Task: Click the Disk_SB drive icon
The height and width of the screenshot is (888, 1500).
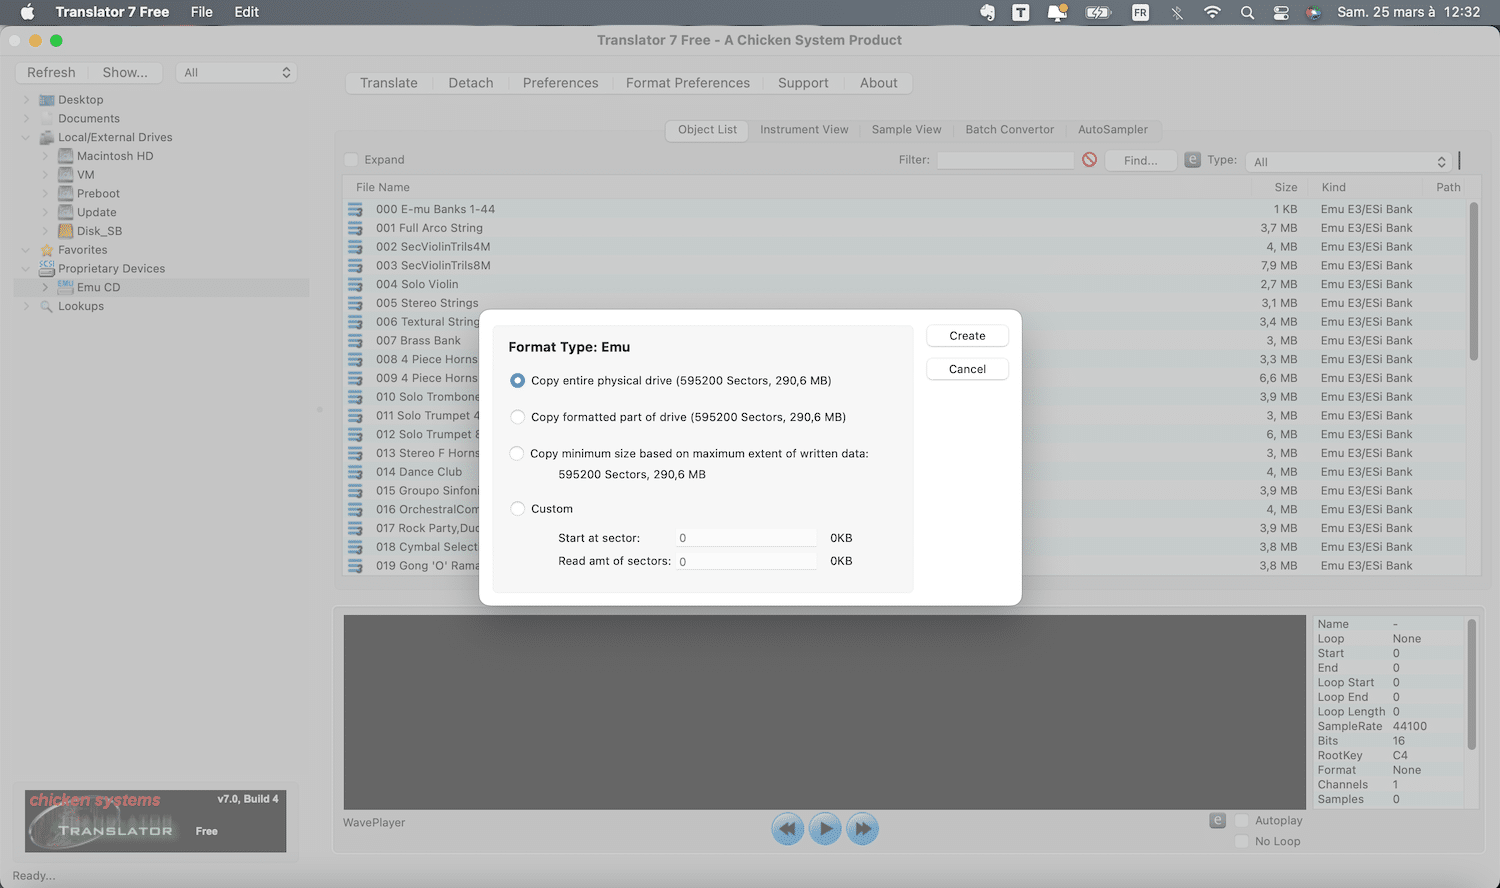Action: [66, 231]
